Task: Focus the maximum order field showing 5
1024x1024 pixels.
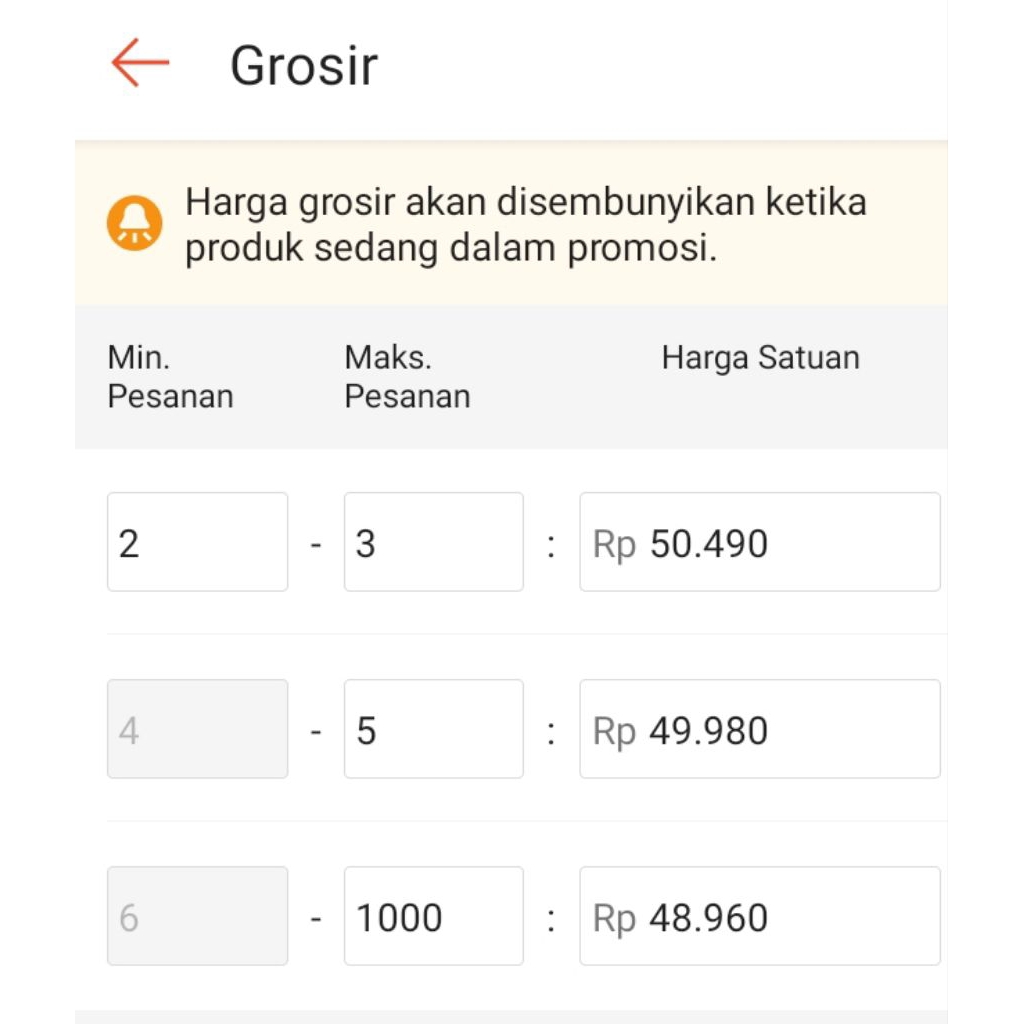Action: 433,729
